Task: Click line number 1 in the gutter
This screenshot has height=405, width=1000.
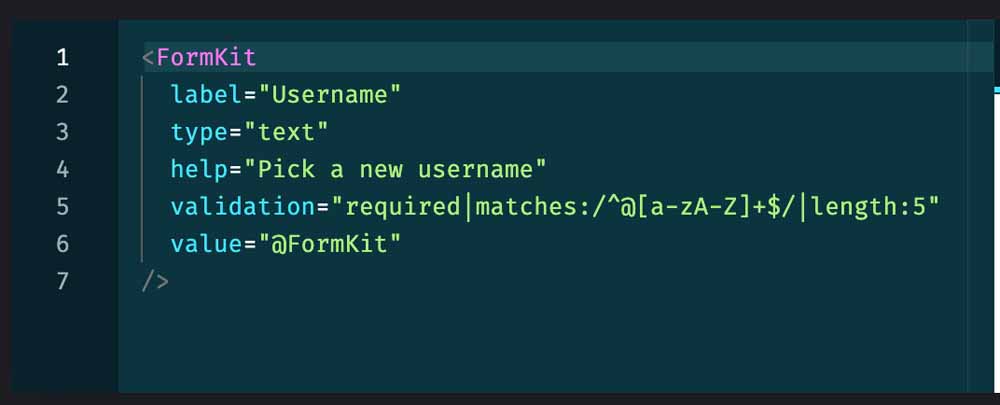Action: coord(62,57)
